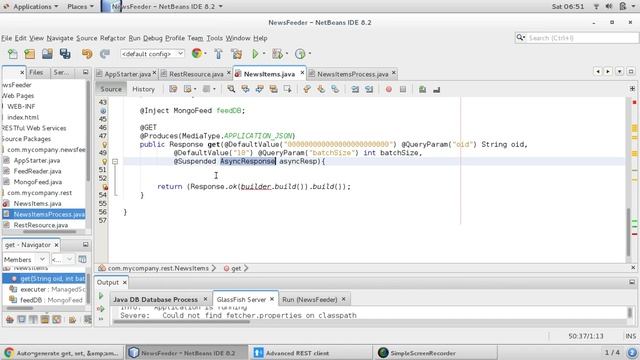Click the Shift Line Left icon
Viewport: 640px width, 360px height.
355,89
